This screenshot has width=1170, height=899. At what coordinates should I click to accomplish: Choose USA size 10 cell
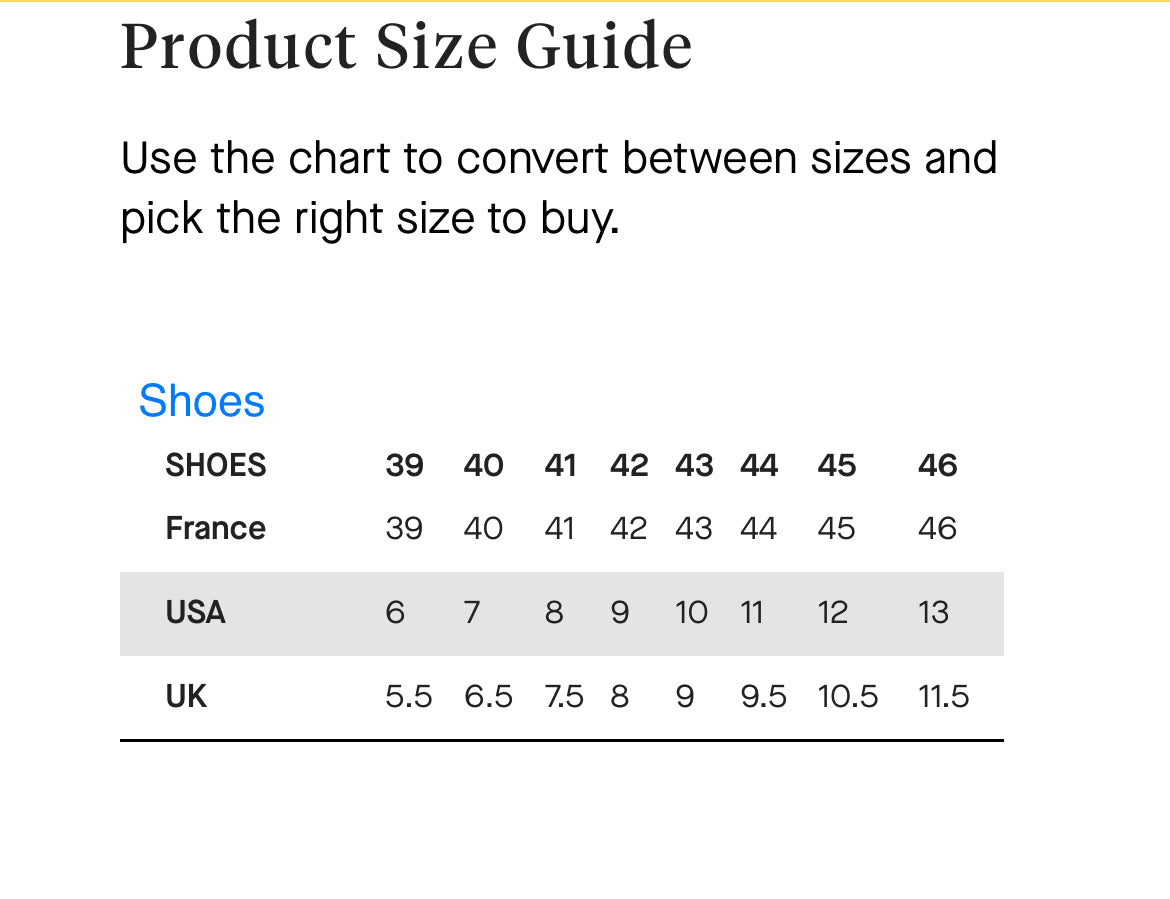691,612
